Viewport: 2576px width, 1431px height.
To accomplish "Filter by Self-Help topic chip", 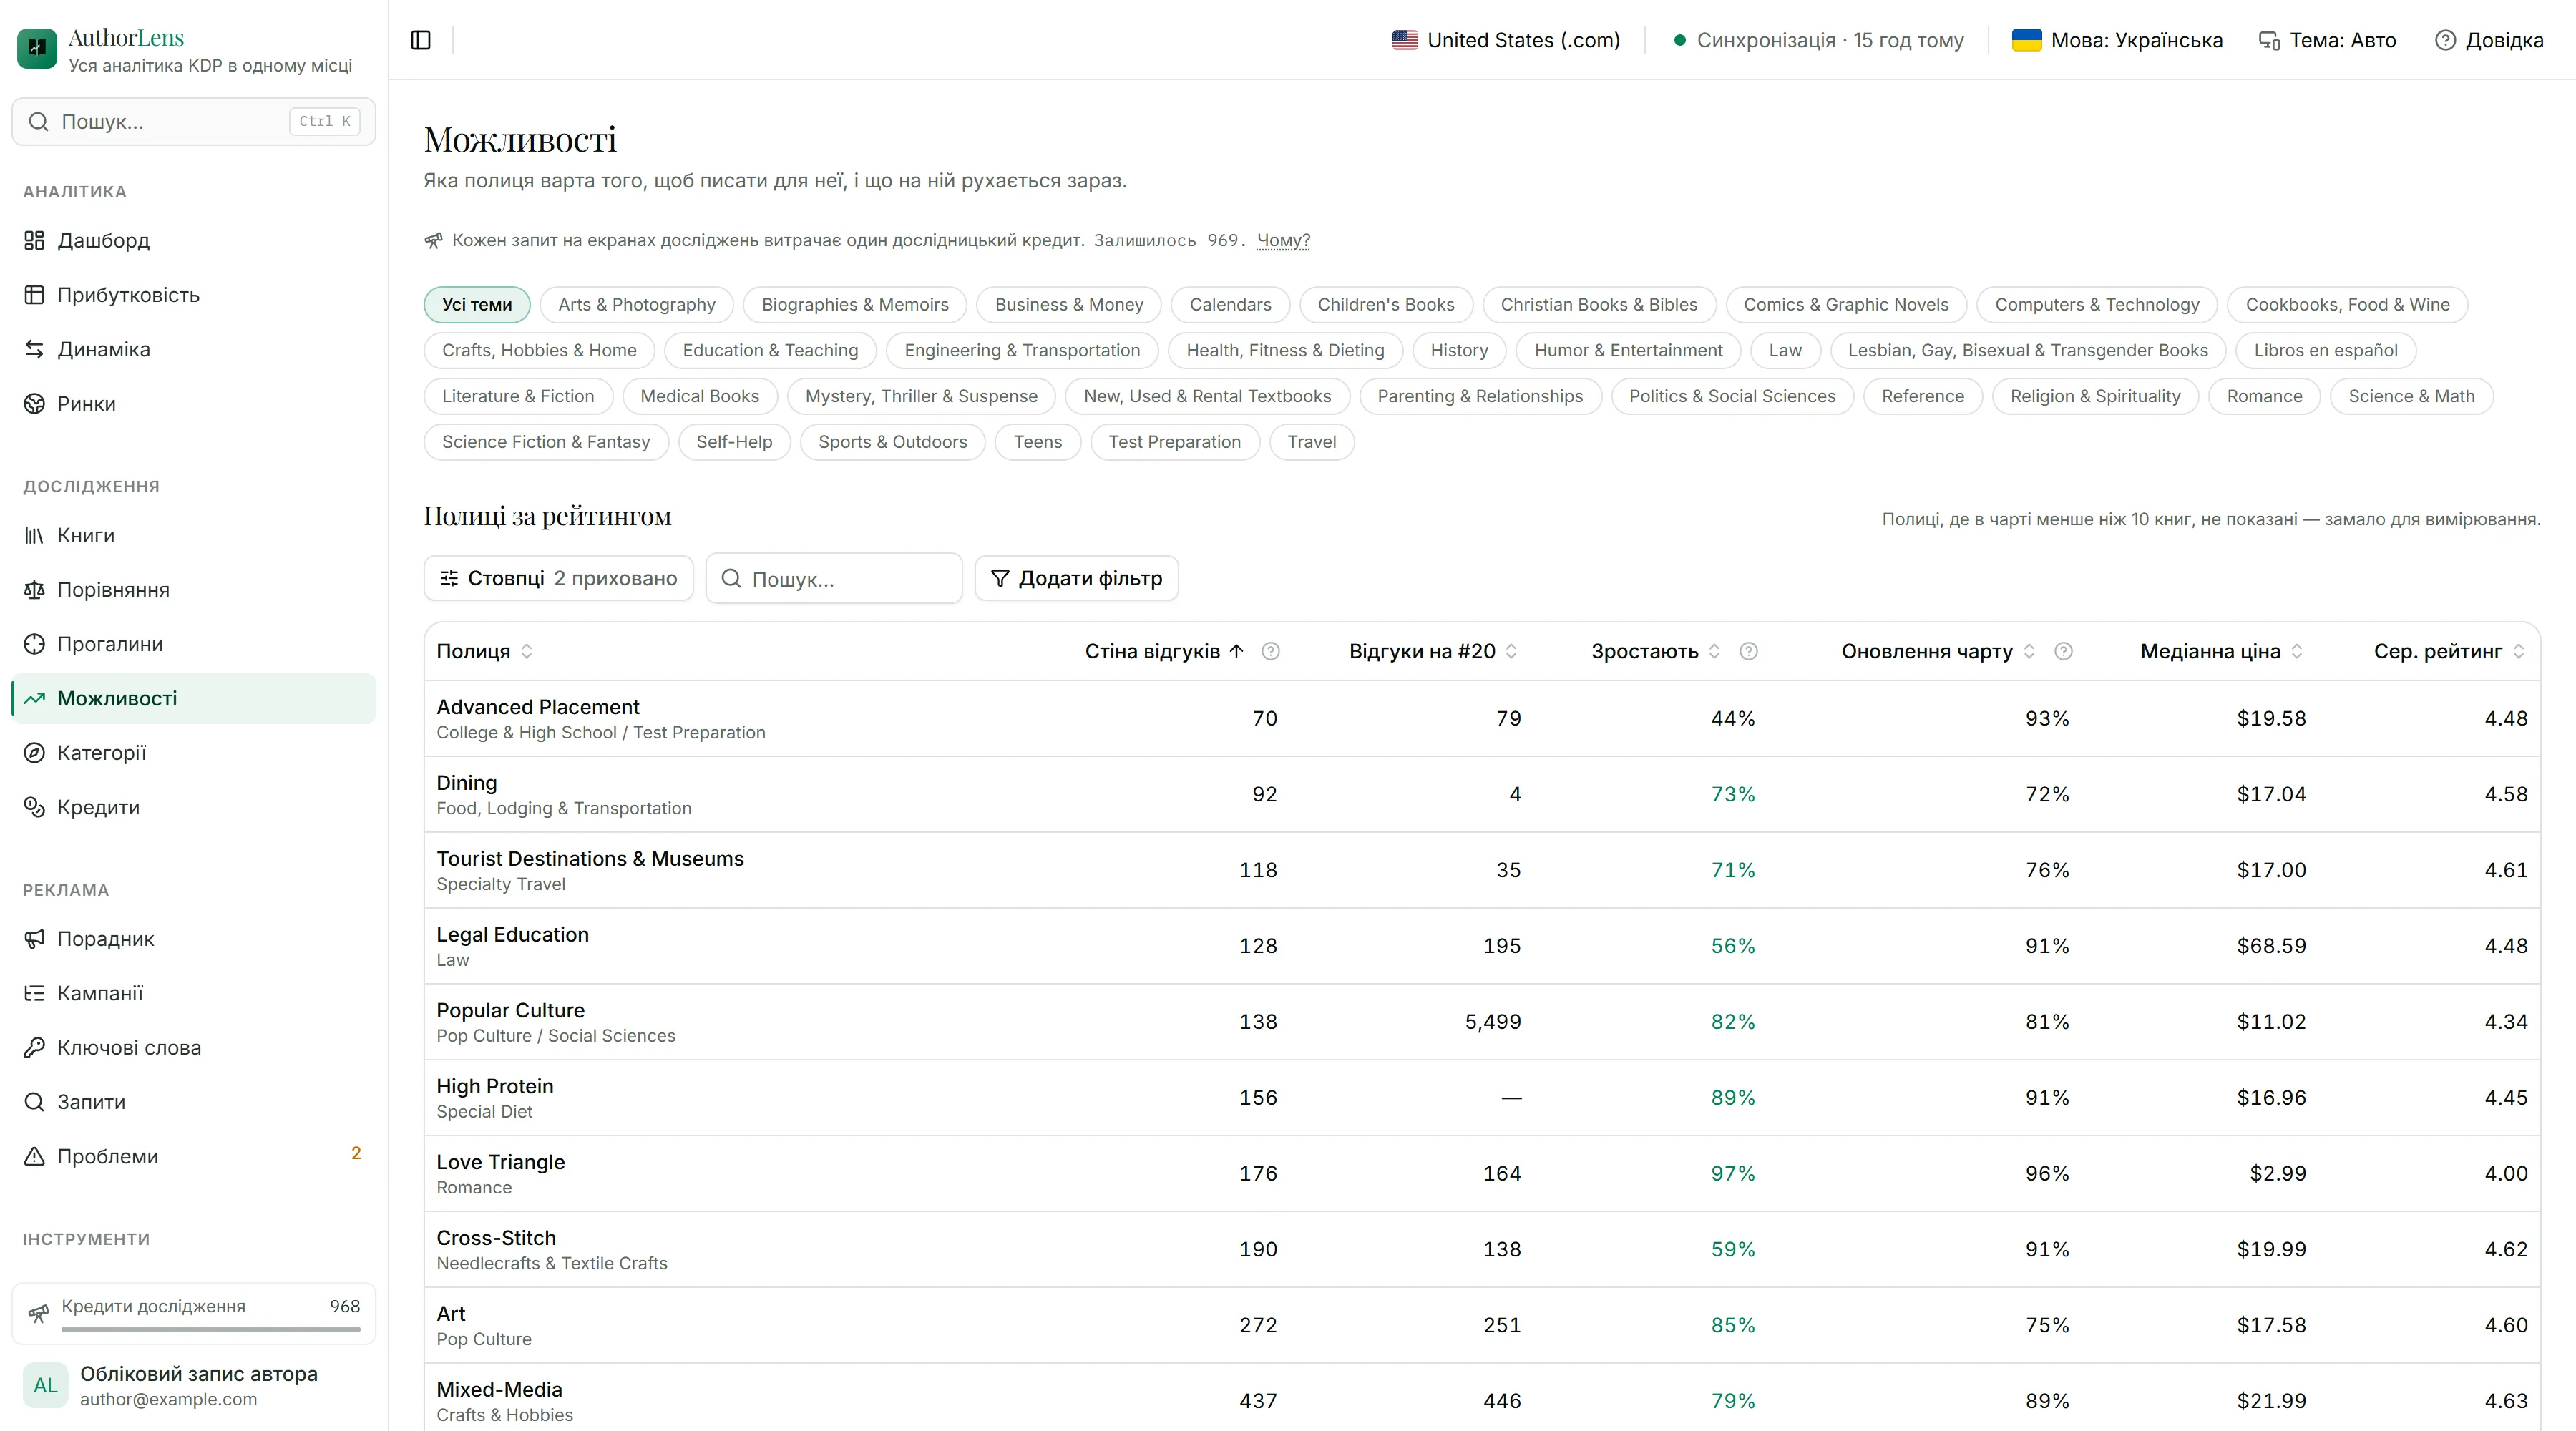I will pyautogui.click(x=734, y=442).
